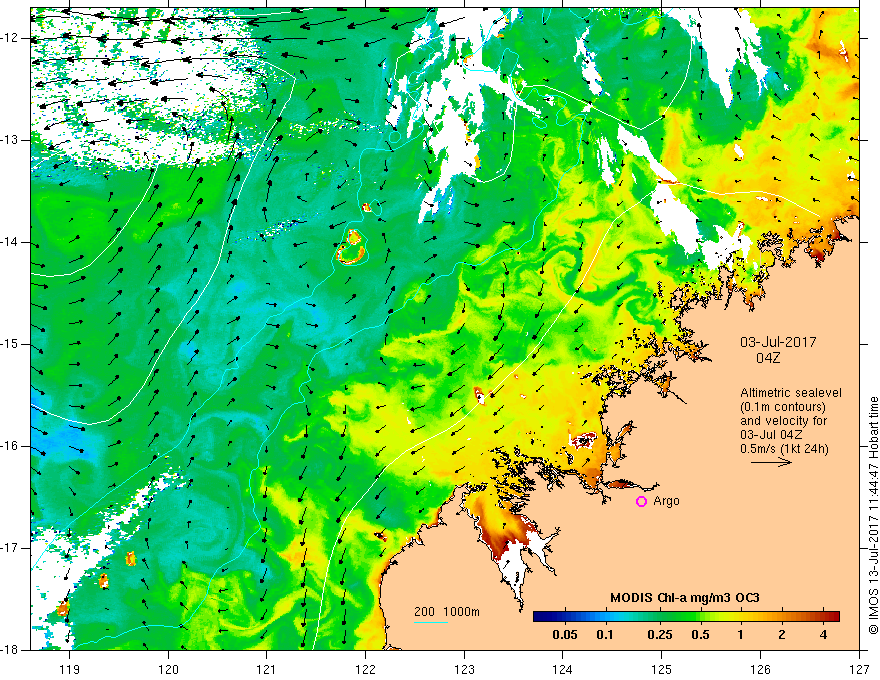Click the '(0.1m contours)' caption line
This screenshot has width=880, height=680.
(783, 407)
